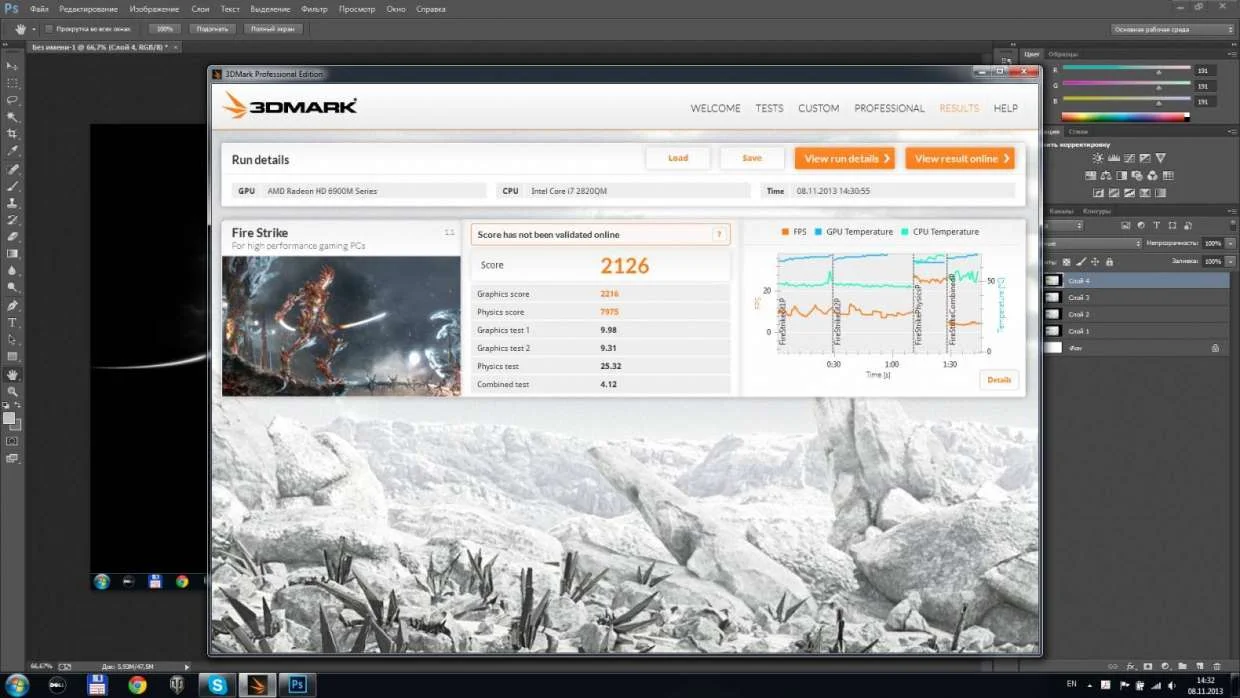This screenshot has width=1240, height=698.
Task: Click the Load button in 3DMark
Action: pos(678,158)
